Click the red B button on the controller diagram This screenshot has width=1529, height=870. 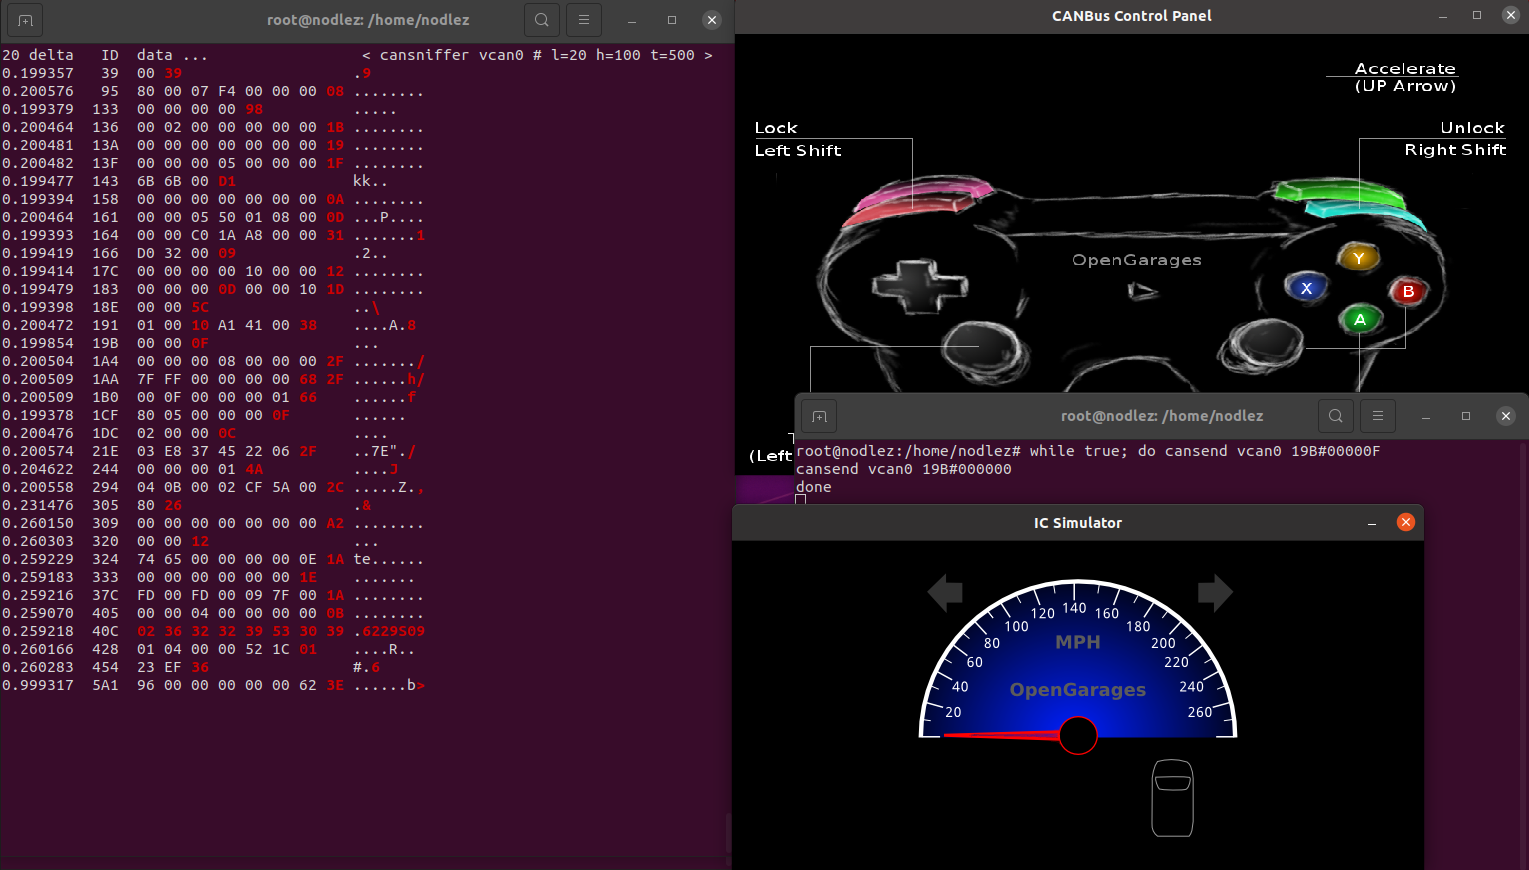(1408, 292)
